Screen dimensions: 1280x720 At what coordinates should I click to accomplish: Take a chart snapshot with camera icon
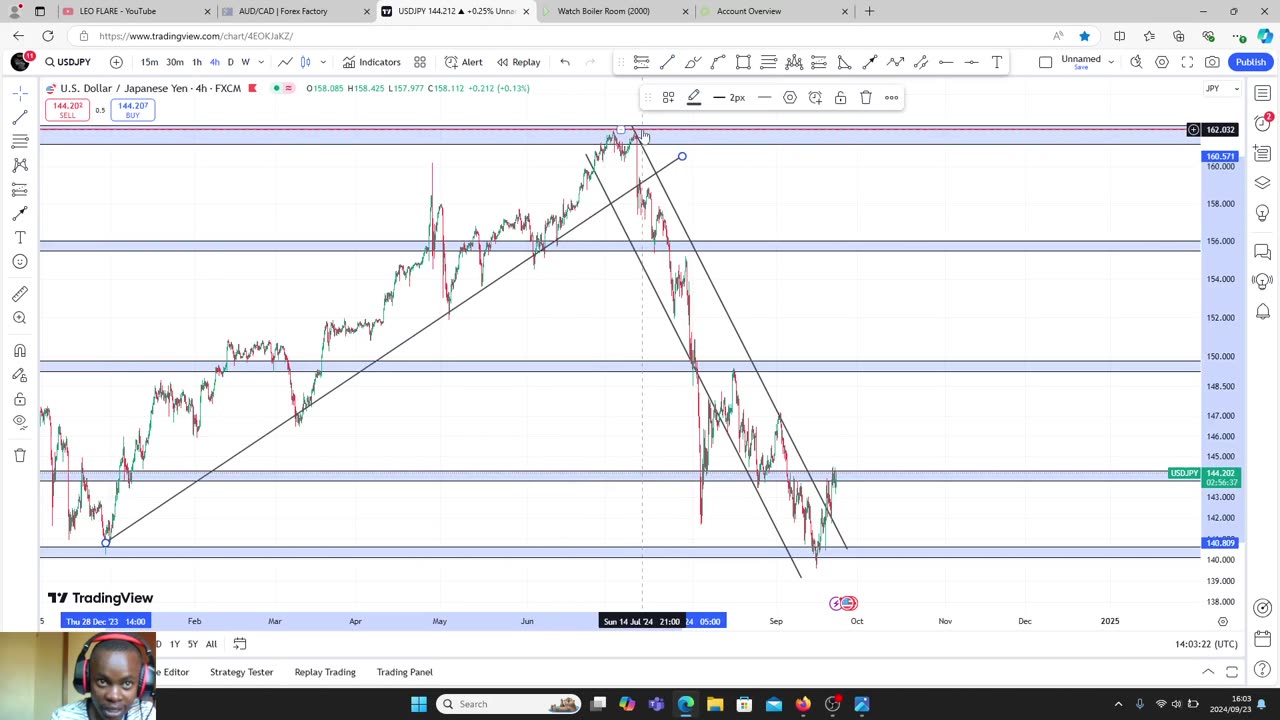(x=1212, y=62)
